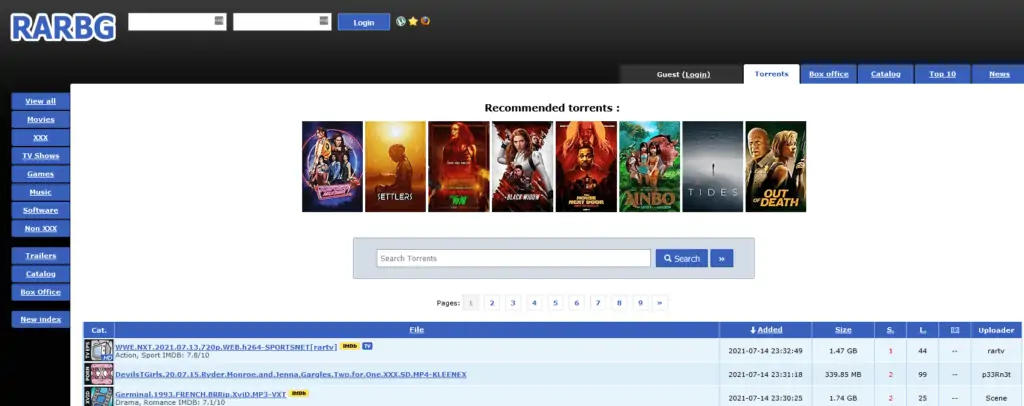Click keyboard icon in the username field
Viewport: 1024px width, 406px height.
coord(219,21)
